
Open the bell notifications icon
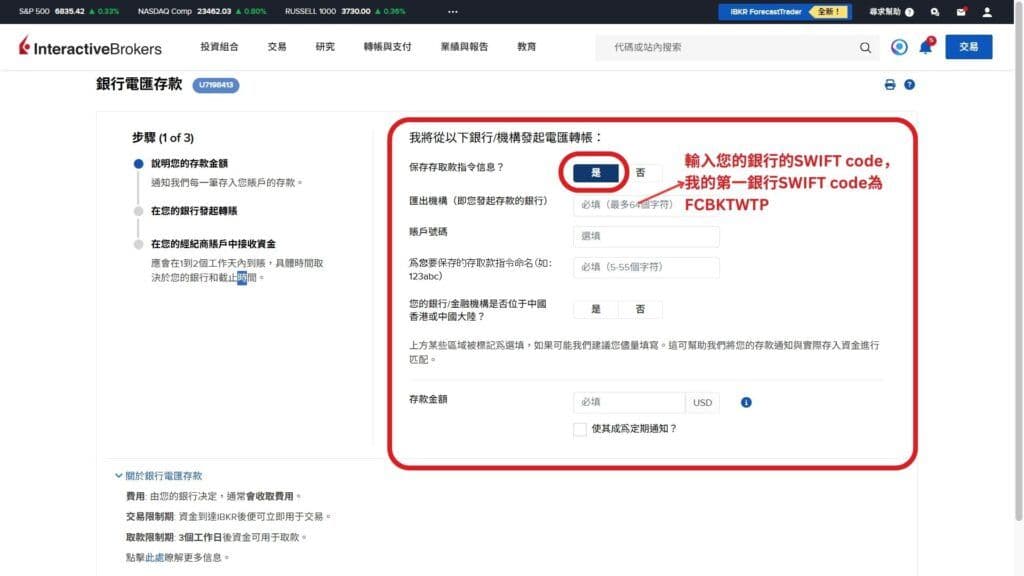[924, 47]
